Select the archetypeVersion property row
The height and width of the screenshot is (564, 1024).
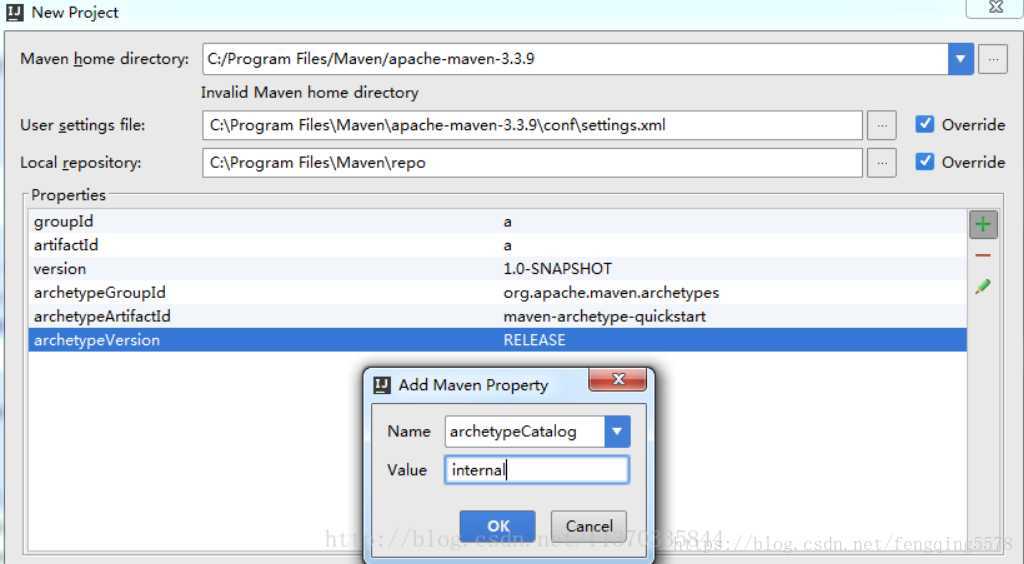coord(498,340)
